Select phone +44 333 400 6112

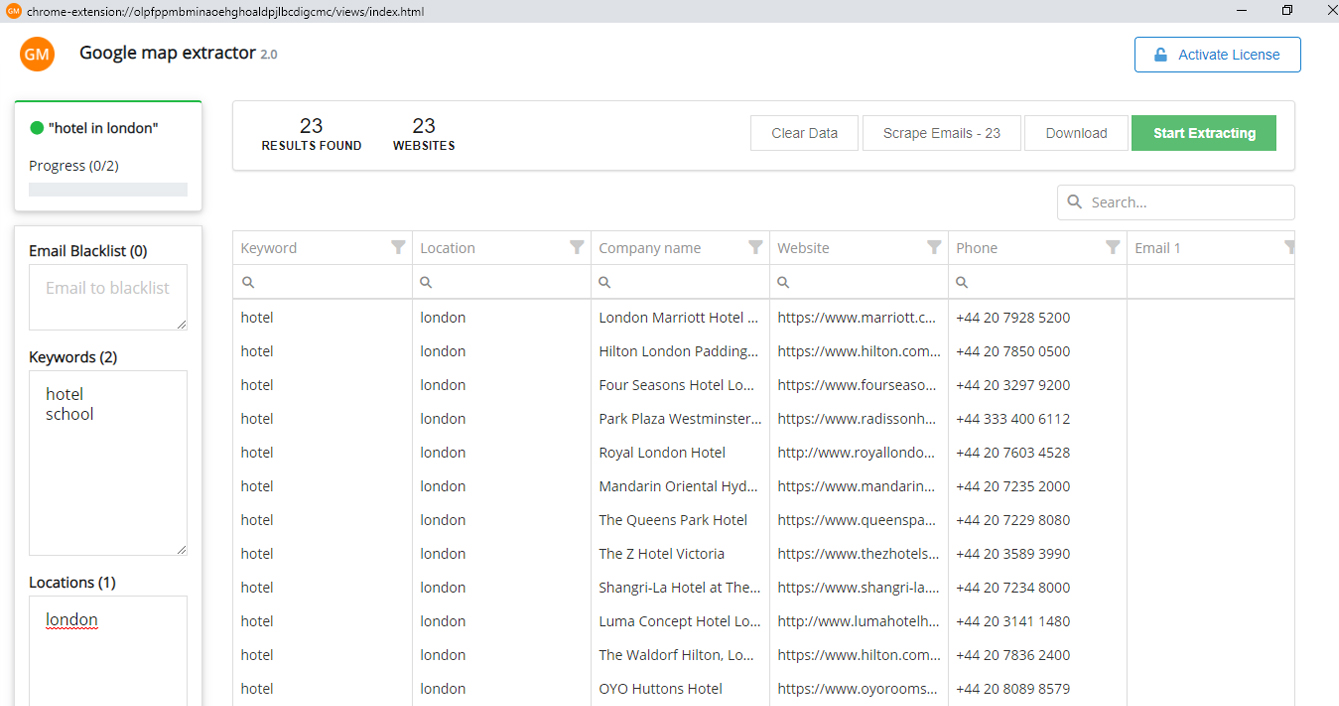pos(1013,419)
